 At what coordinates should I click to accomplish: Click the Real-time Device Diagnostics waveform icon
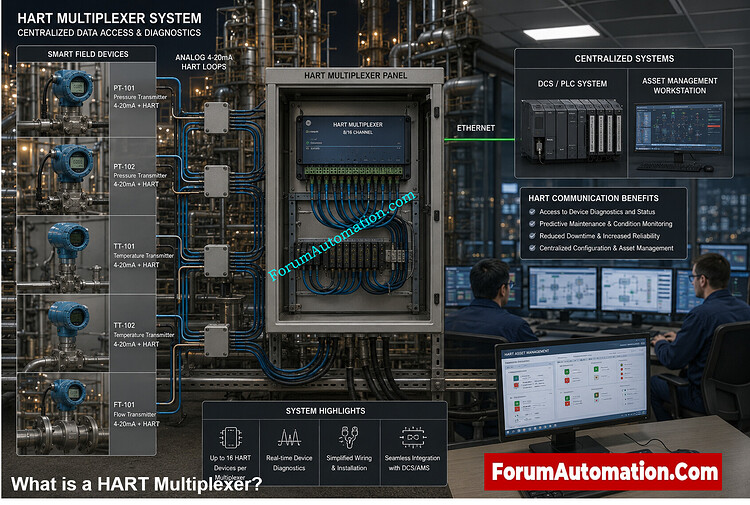[289, 437]
